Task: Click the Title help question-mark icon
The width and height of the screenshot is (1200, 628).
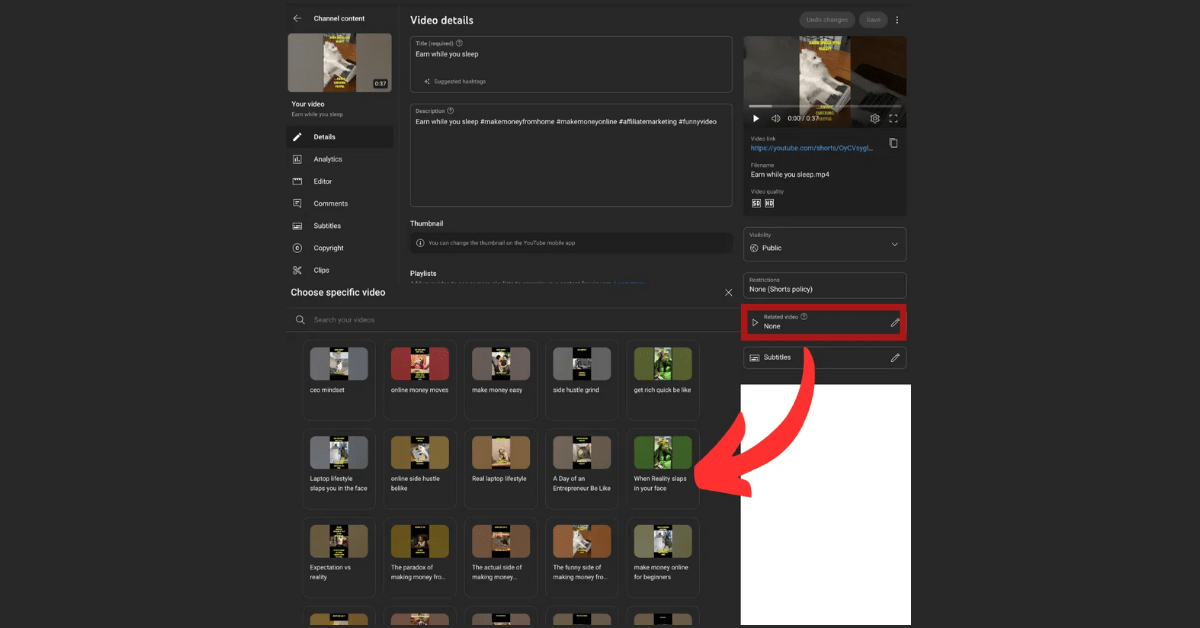Action: click(x=460, y=43)
